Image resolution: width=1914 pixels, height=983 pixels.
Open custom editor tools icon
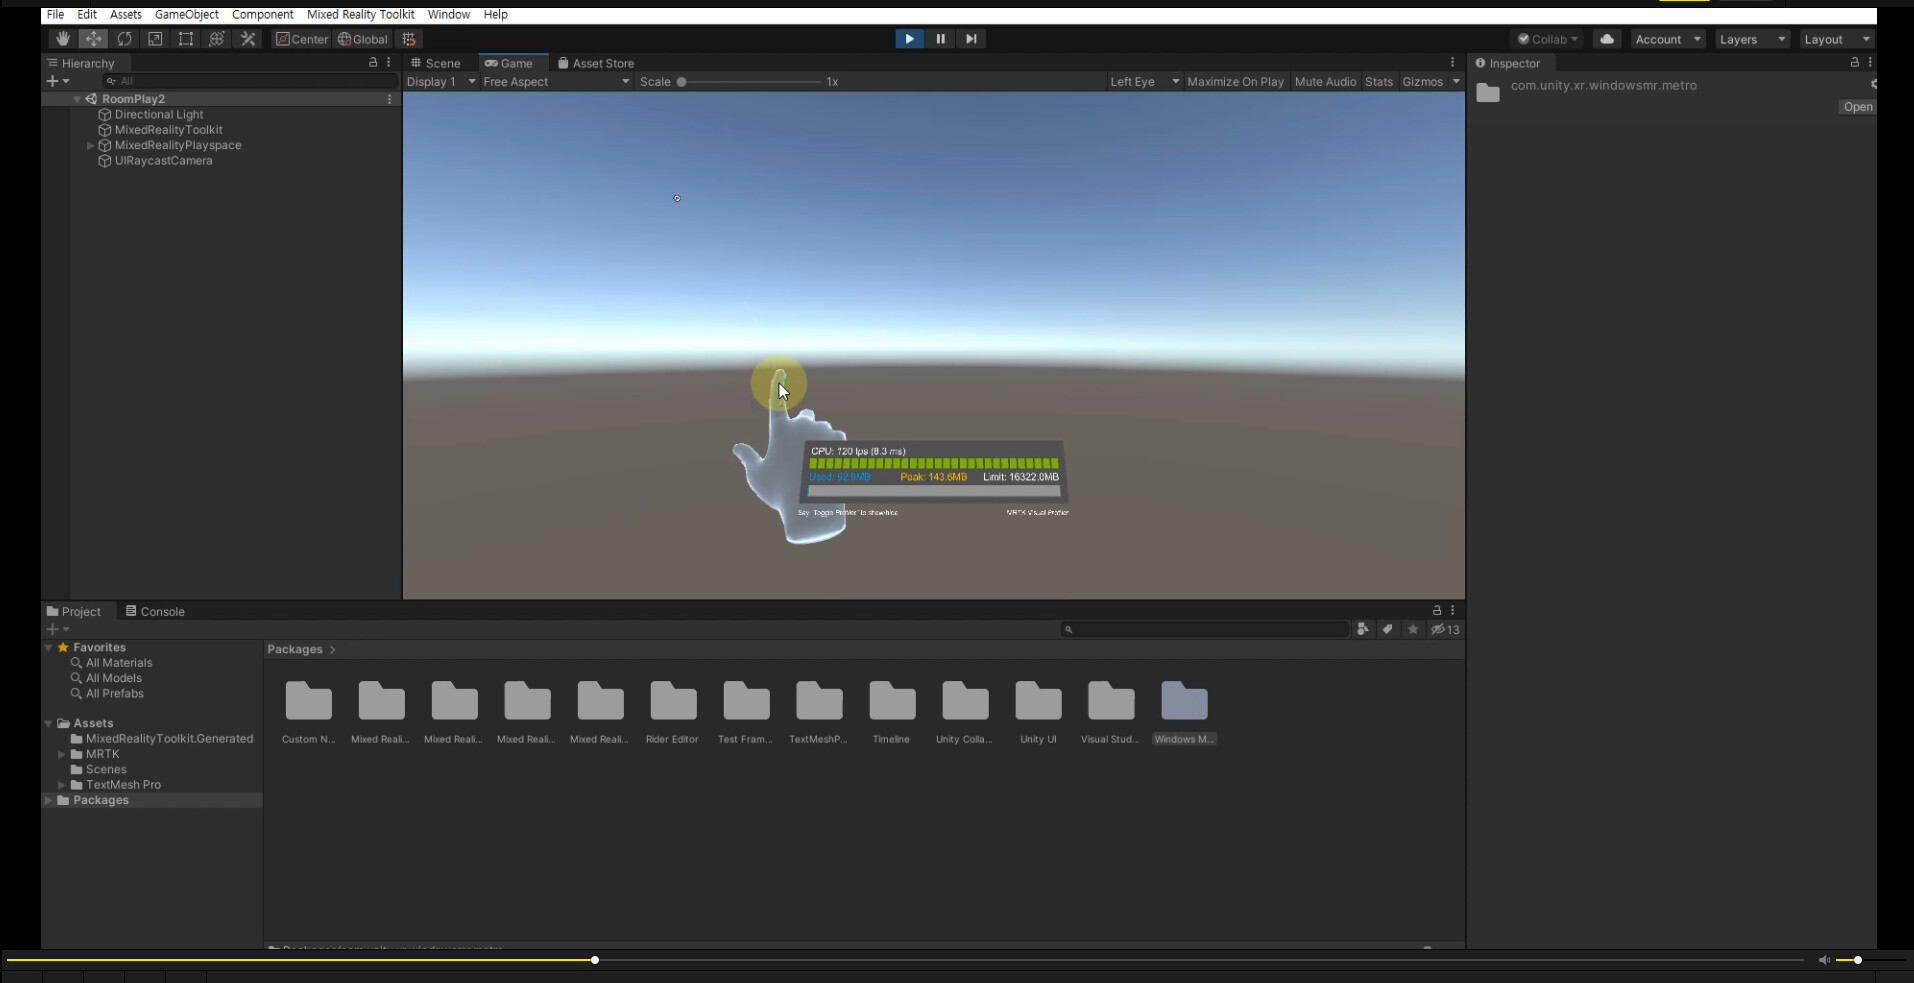[248, 39]
